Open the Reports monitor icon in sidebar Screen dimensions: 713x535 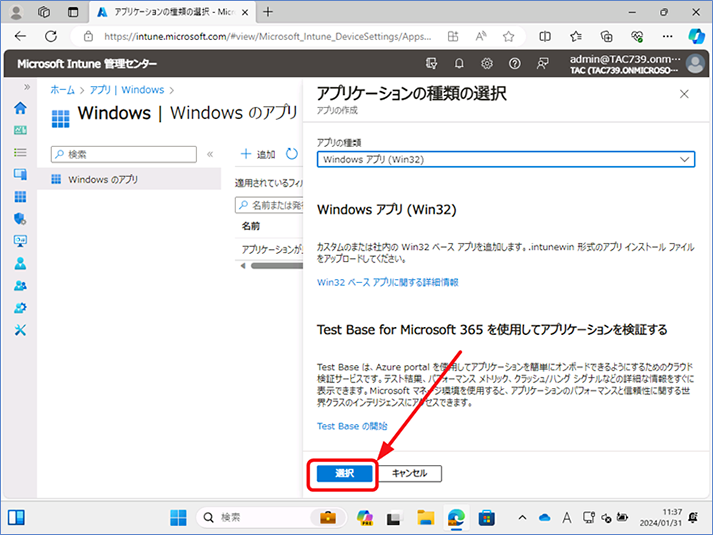click(x=20, y=241)
